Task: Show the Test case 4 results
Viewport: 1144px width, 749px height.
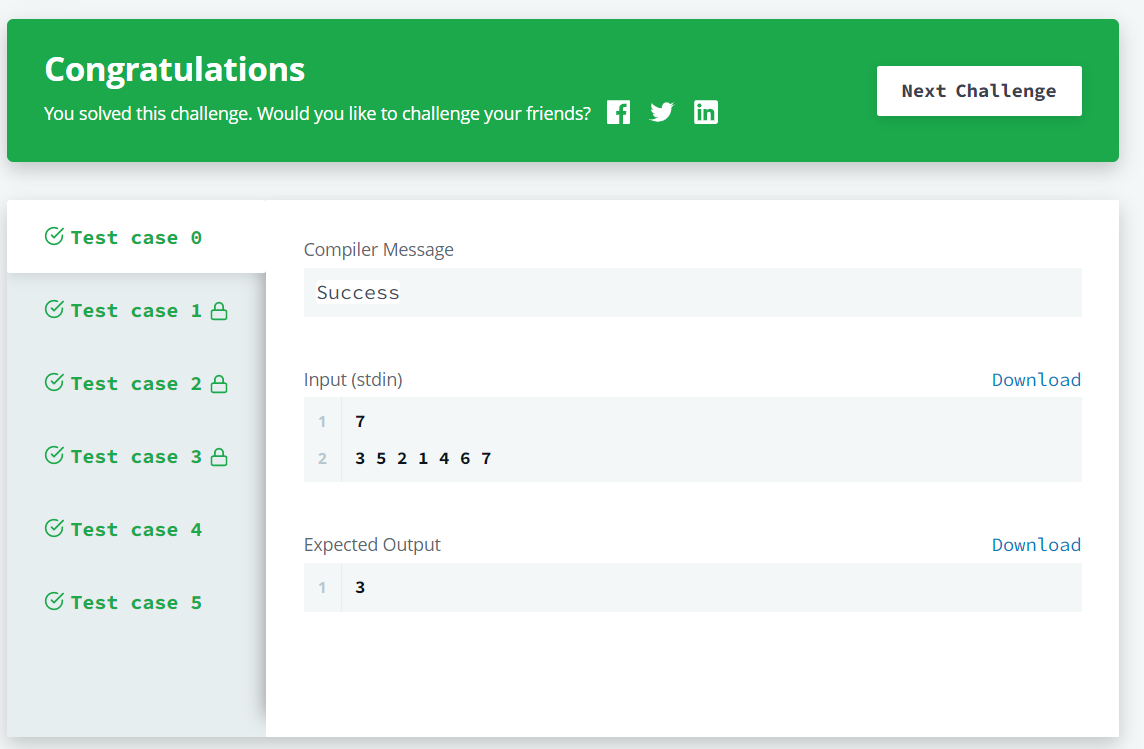Action: point(136,529)
